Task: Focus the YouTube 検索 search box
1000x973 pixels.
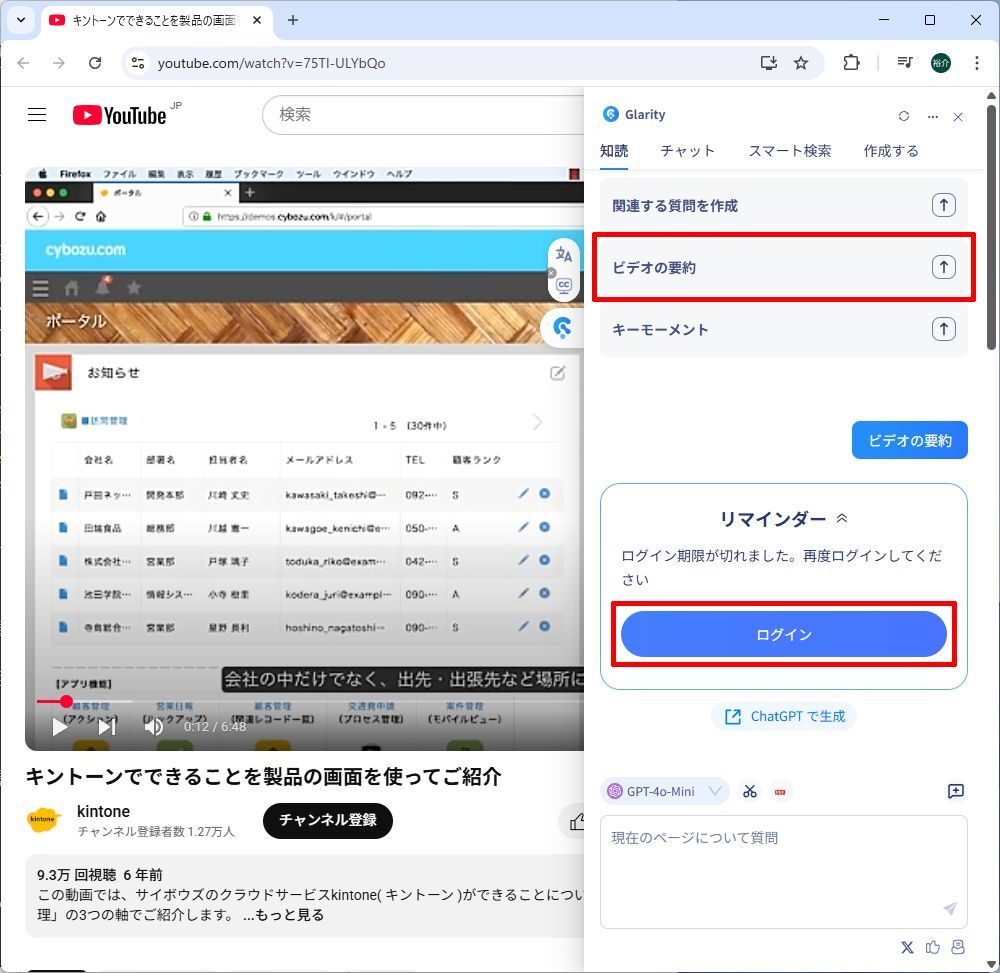Action: [x=423, y=115]
